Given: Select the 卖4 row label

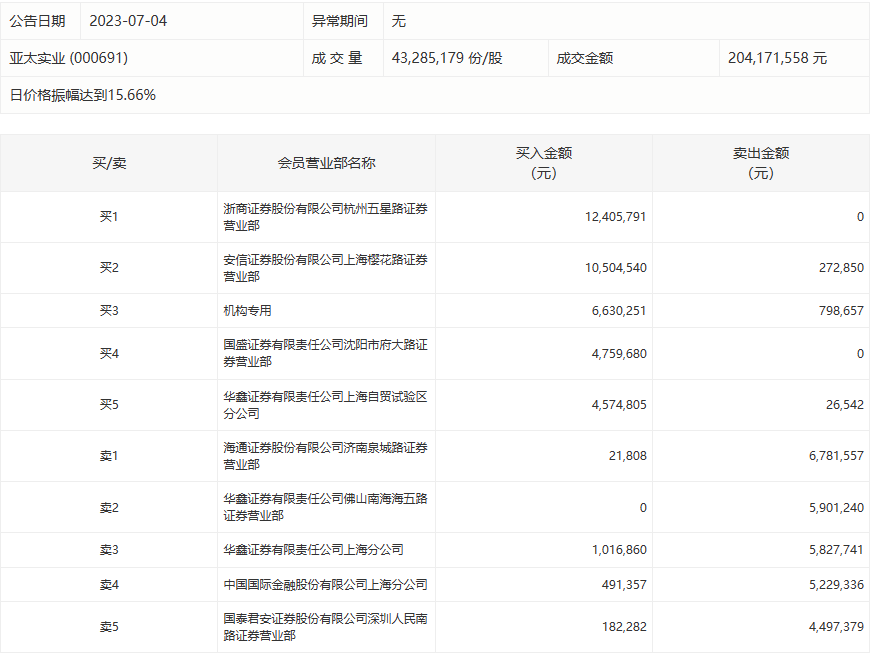Looking at the screenshot, I should coord(109,585).
